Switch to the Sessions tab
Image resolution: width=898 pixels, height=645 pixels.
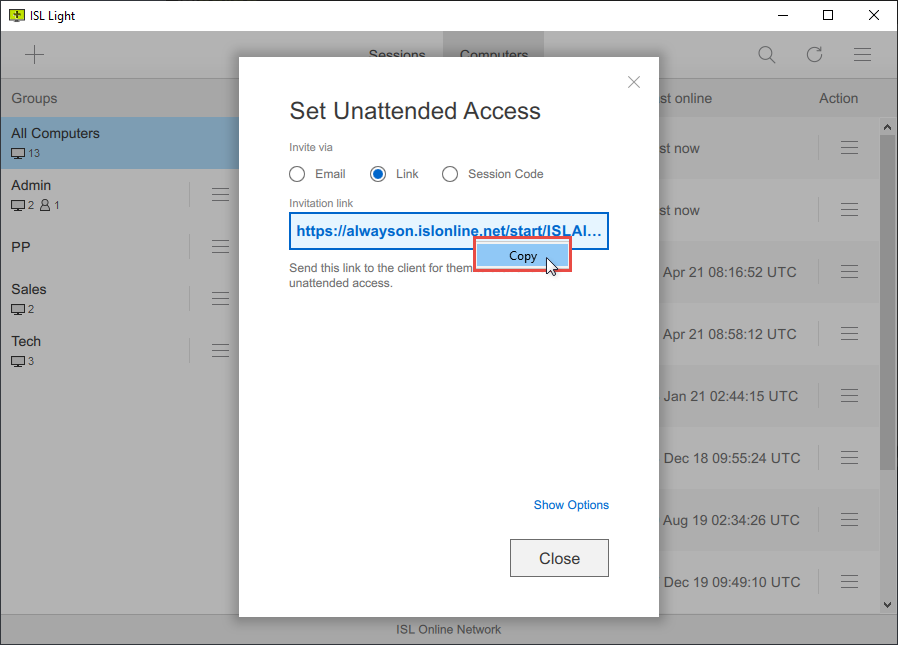pyautogui.click(x=397, y=55)
